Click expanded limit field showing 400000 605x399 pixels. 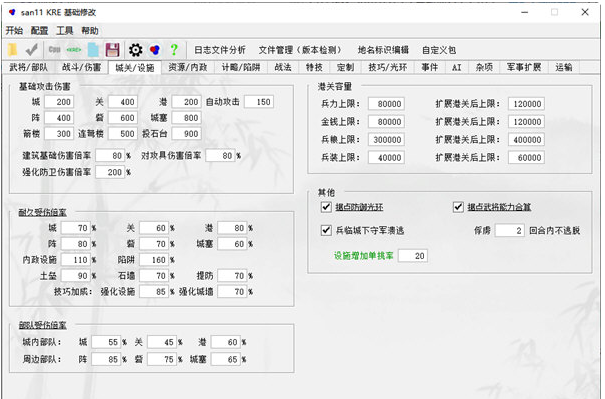[526, 140]
